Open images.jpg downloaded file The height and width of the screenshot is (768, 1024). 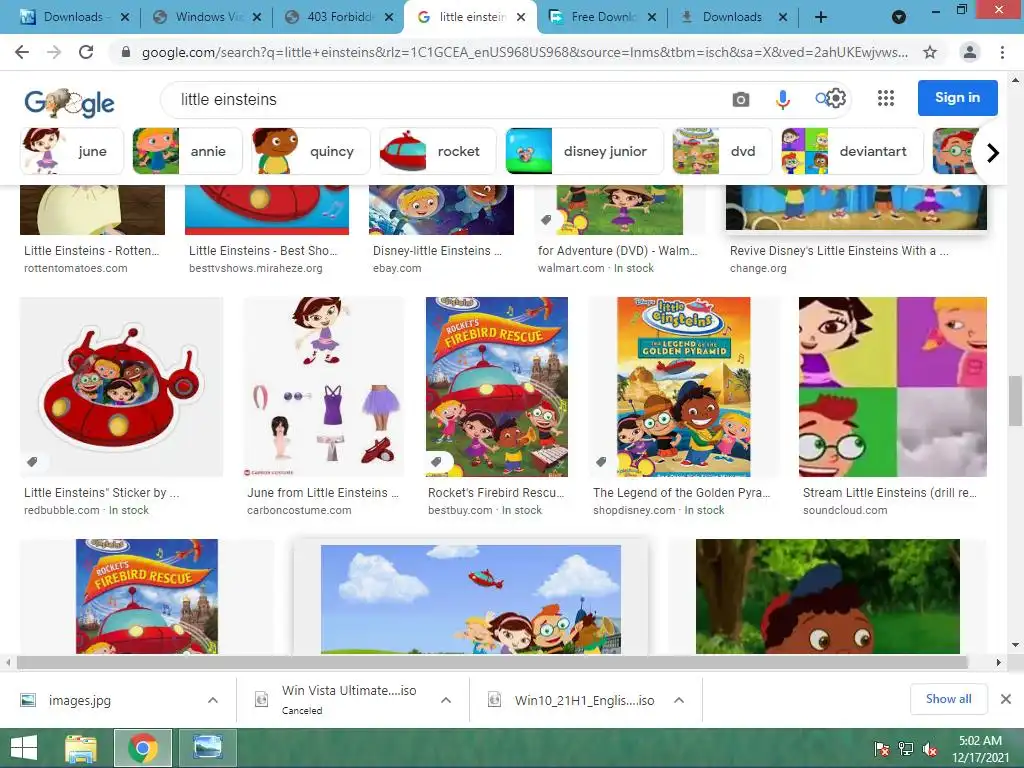[80, 700]
